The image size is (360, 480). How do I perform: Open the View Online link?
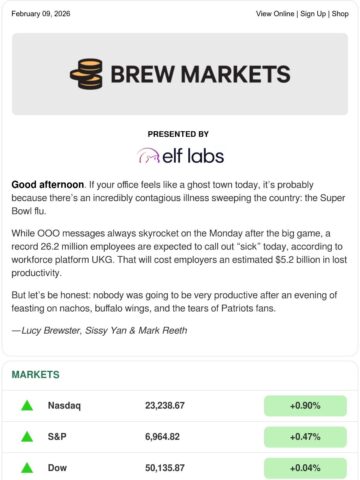275,14
